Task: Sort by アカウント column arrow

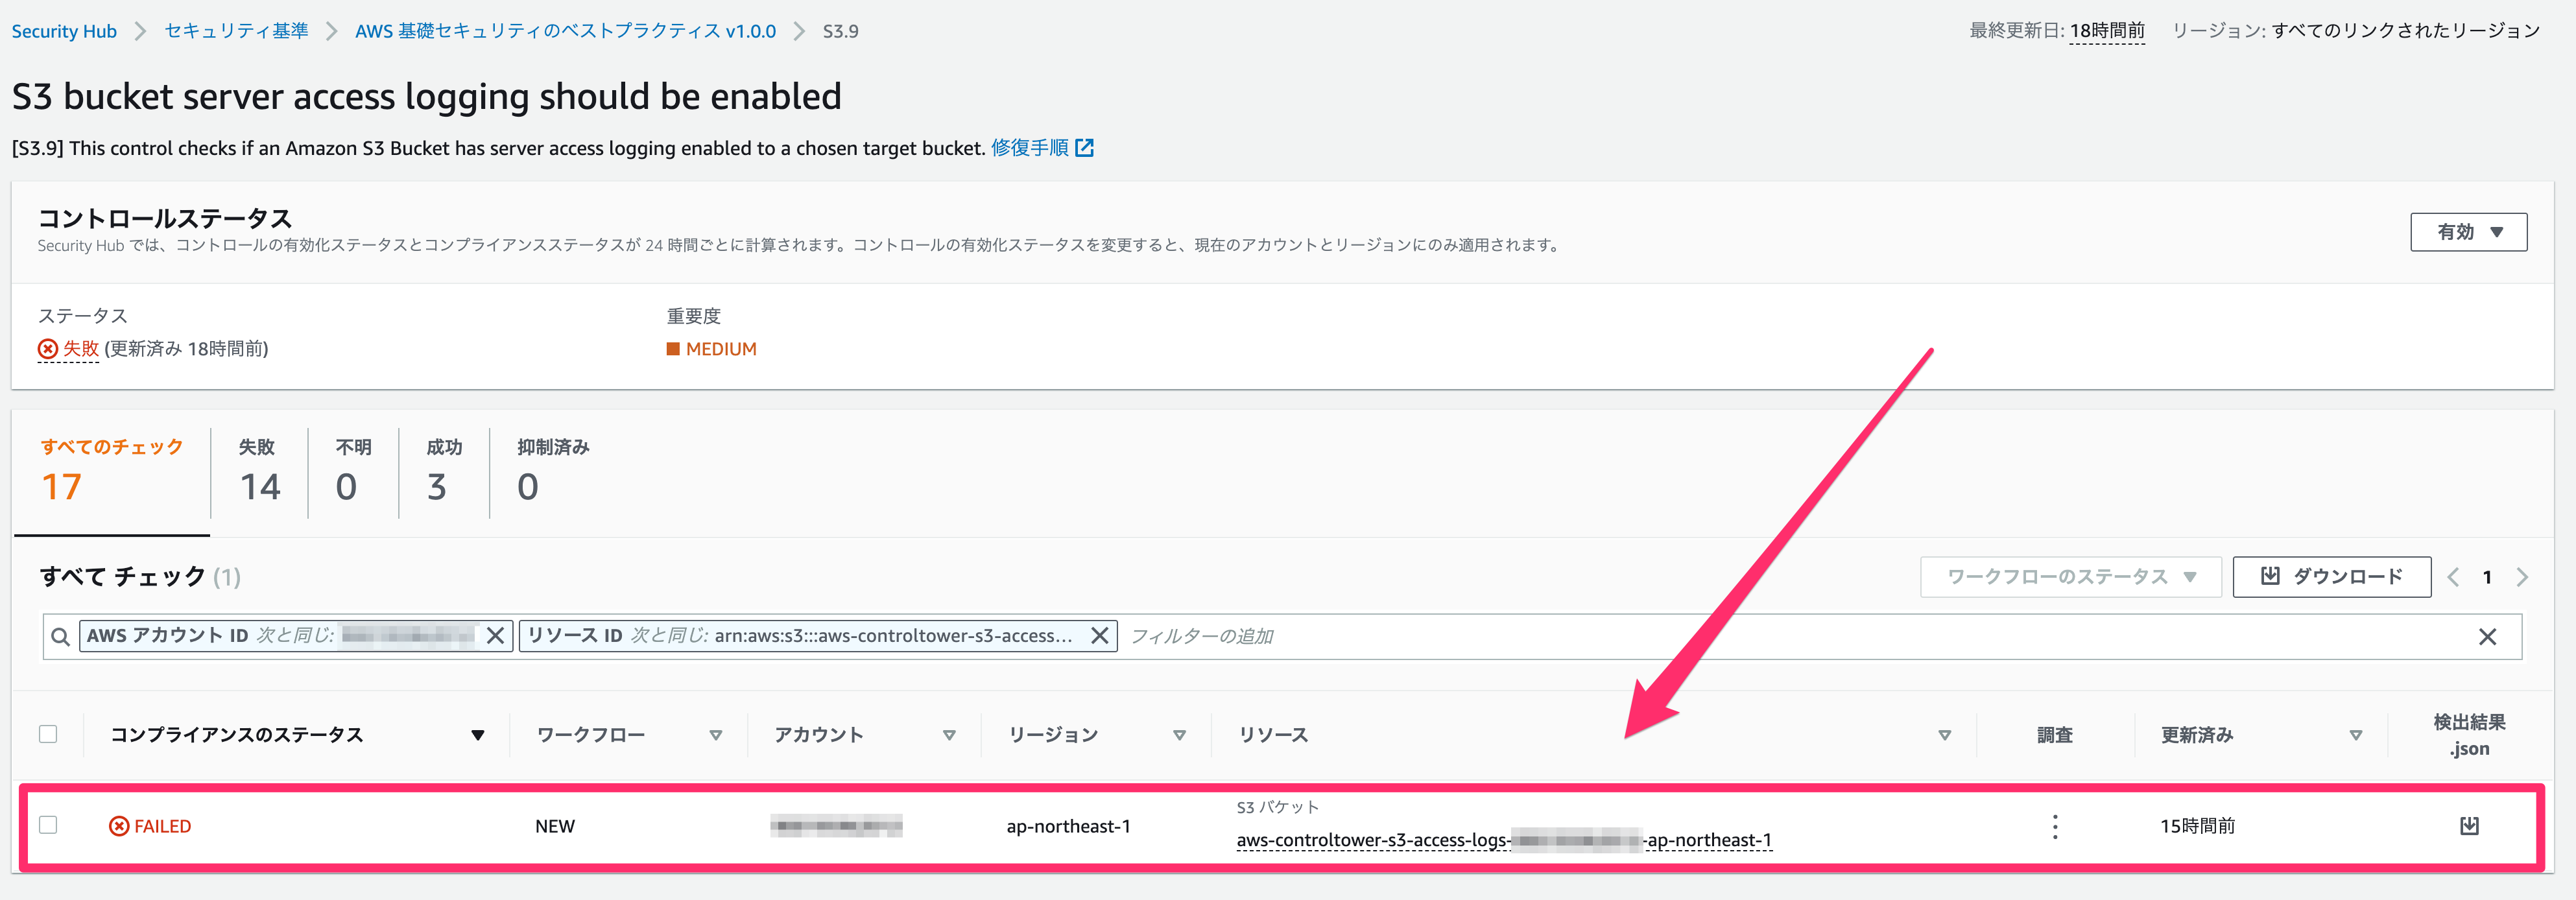Action: (x=949, y=735)
